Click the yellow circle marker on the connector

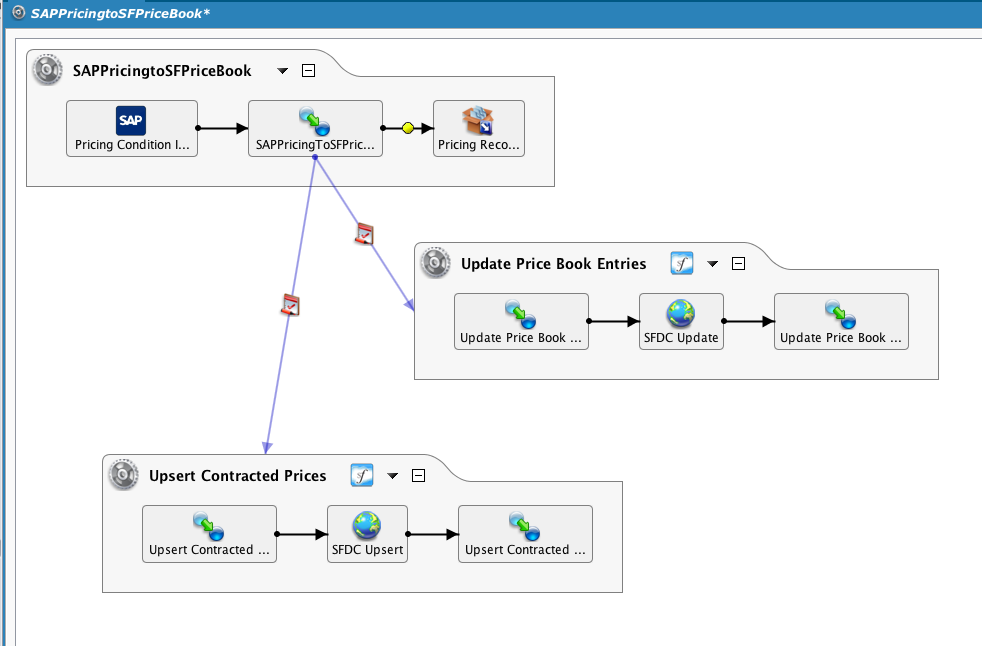(x=408, y=128)
